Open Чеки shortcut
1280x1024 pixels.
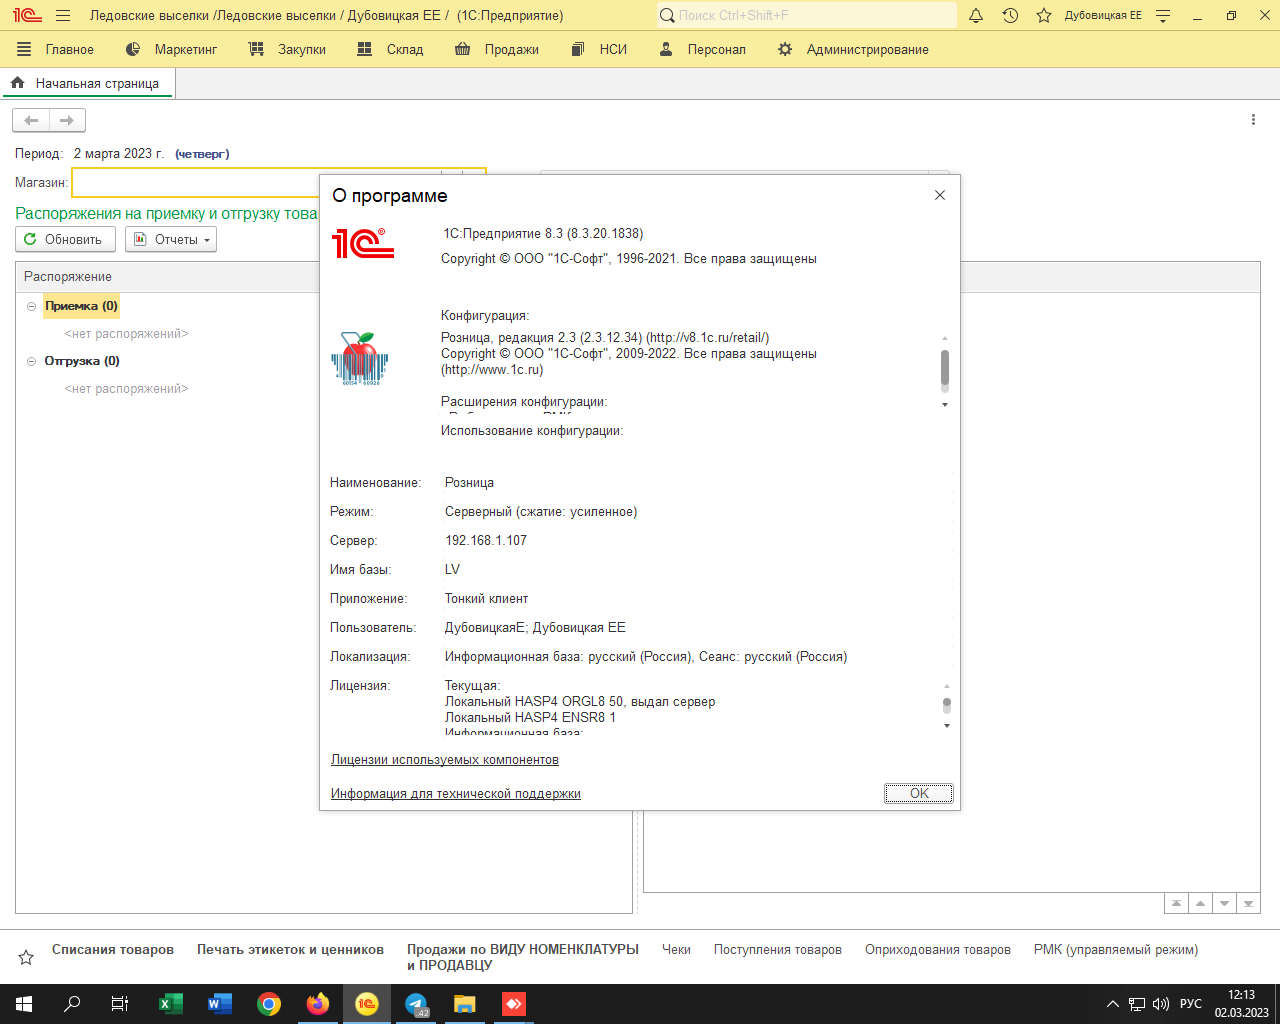pos(676,950)
